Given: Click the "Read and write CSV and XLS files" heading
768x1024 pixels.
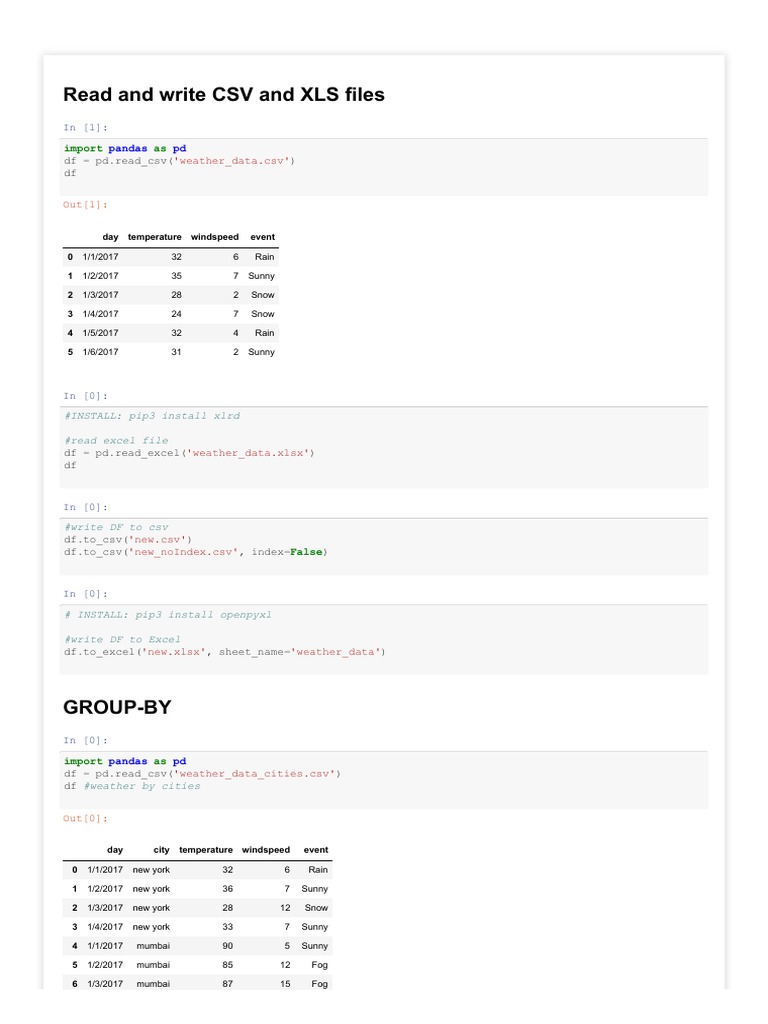Looking at the screenshot, I should (x=223, y=95).
